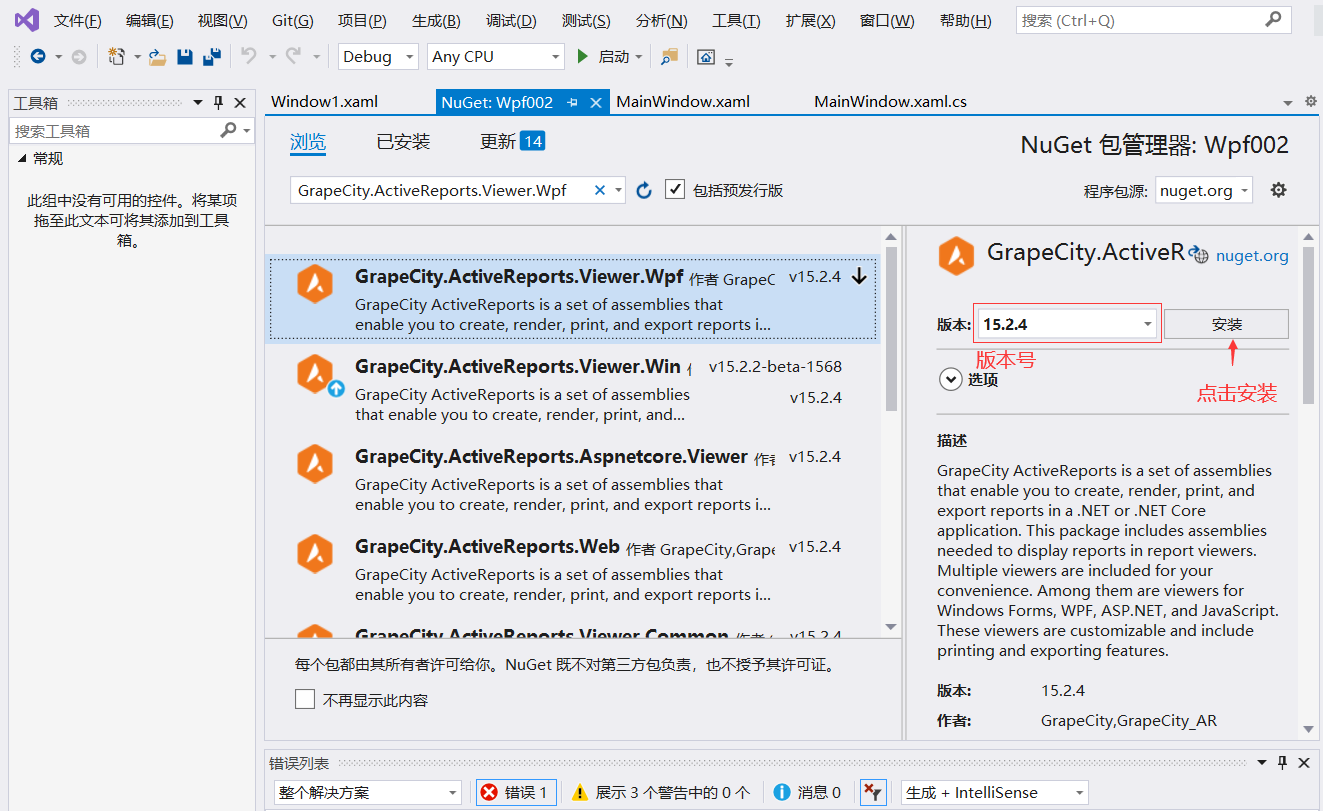The height and width of the screenshot is (811, 1323).
Task: Click the New Project toolbar icon
Action: [117, 57]
